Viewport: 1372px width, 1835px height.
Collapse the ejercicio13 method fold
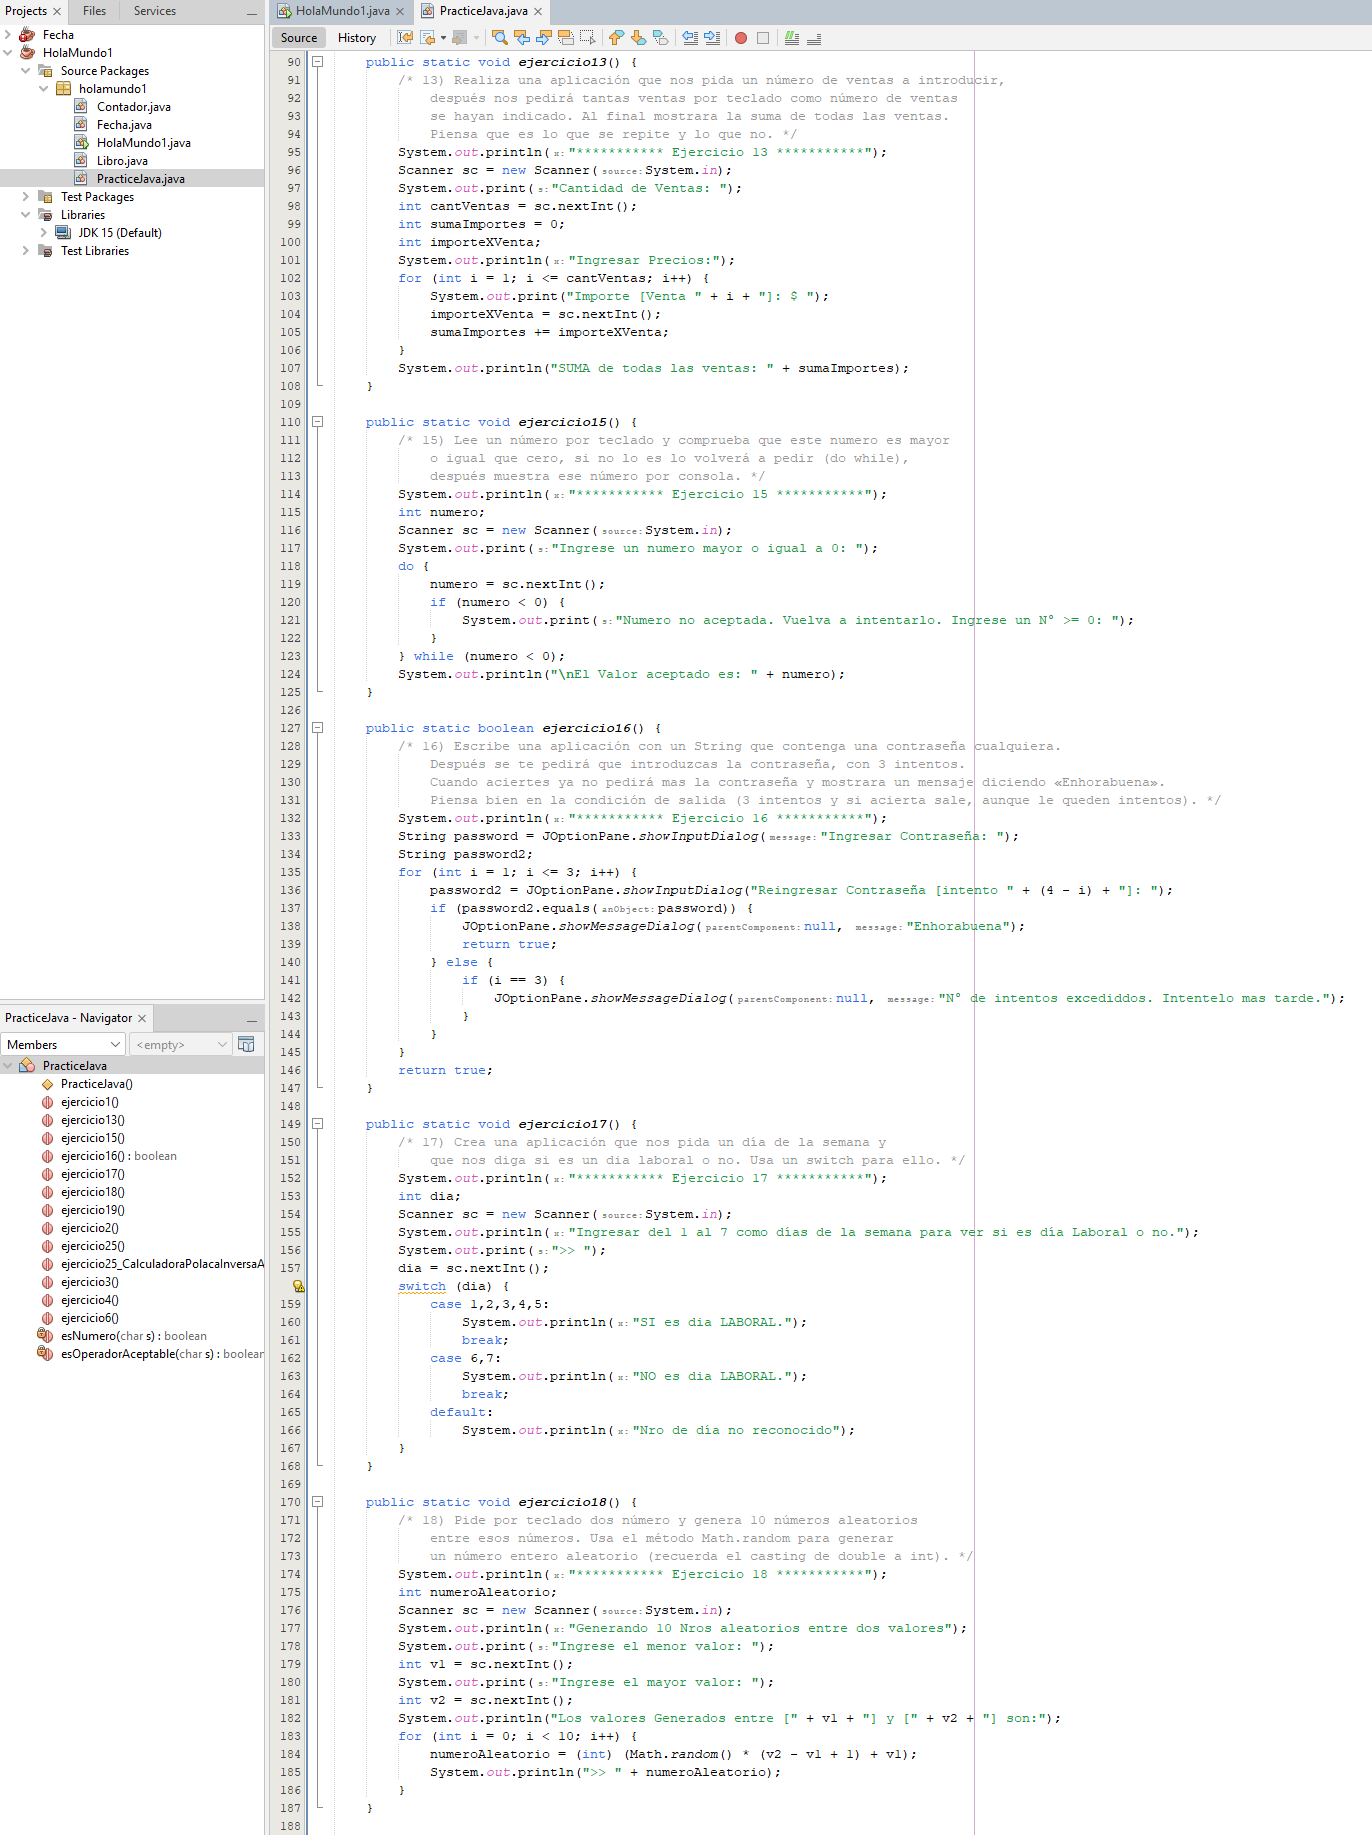coord(318,62)
